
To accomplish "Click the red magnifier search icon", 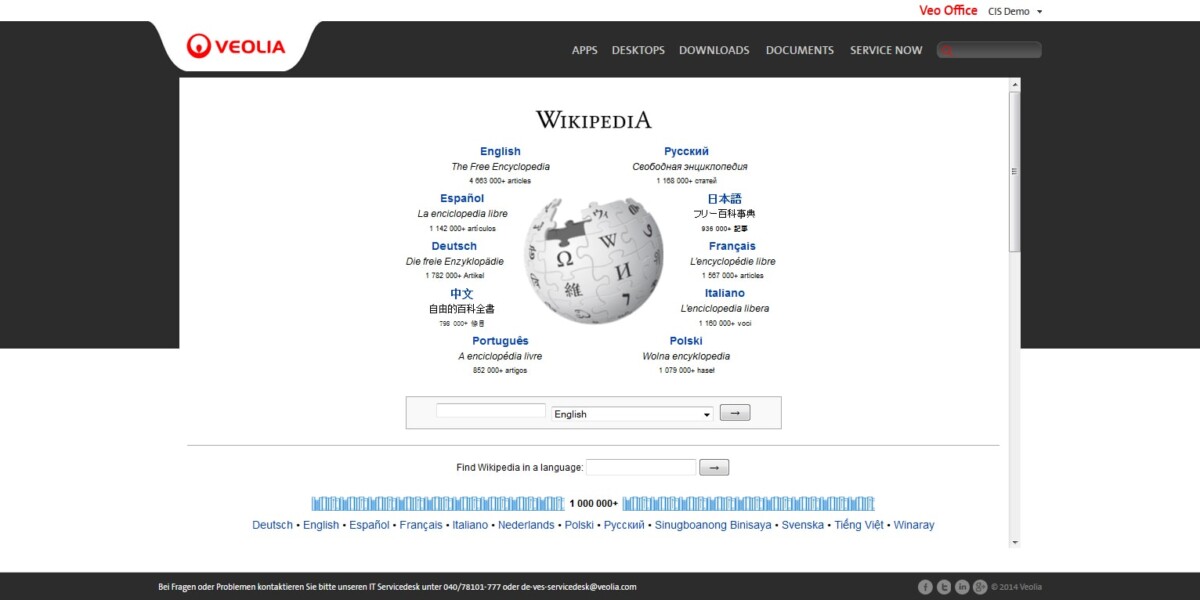I will click(x=946, y=50).
